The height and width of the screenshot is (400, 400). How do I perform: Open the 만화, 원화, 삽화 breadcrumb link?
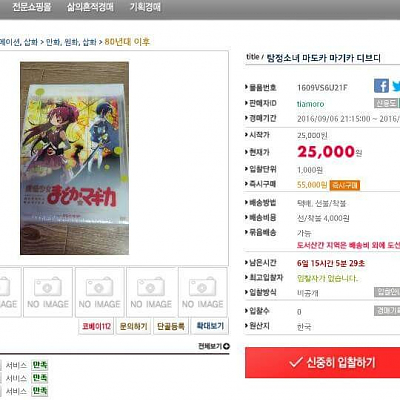[71, 42]
